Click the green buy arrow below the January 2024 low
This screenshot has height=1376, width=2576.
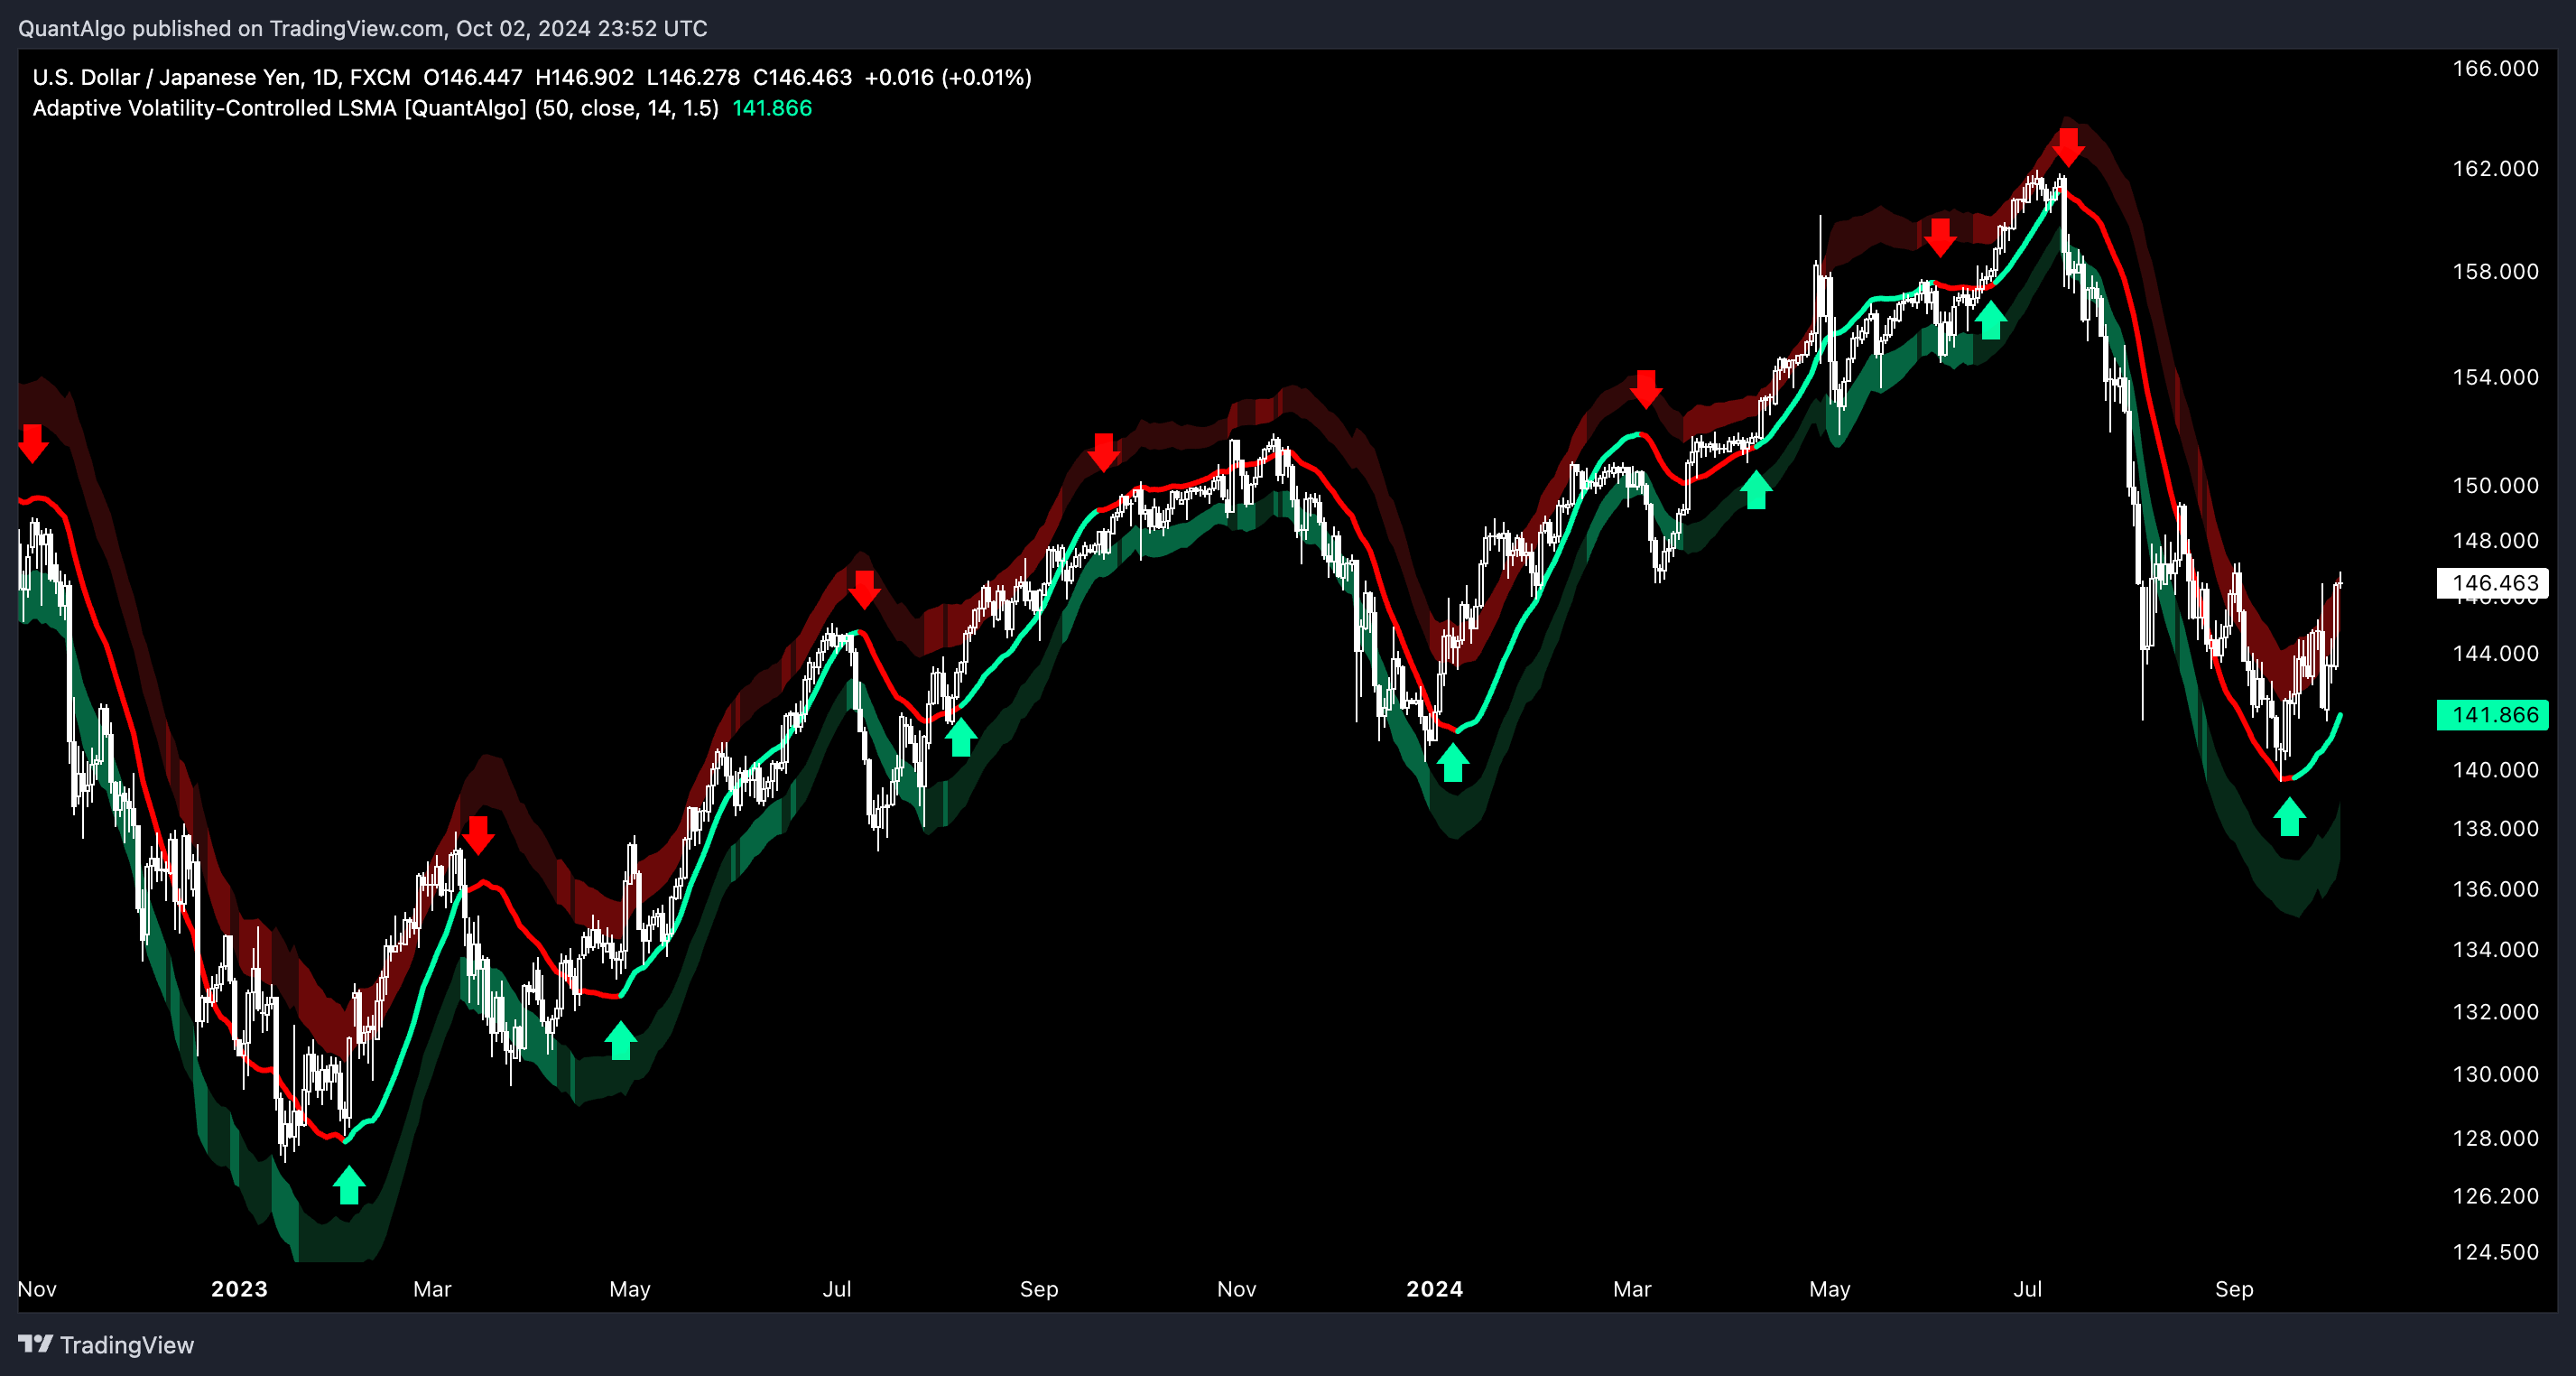[1453, 763]
